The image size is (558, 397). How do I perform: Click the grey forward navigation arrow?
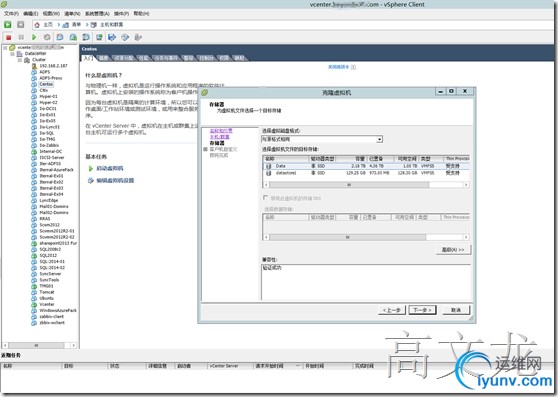[x=21, y=25]
